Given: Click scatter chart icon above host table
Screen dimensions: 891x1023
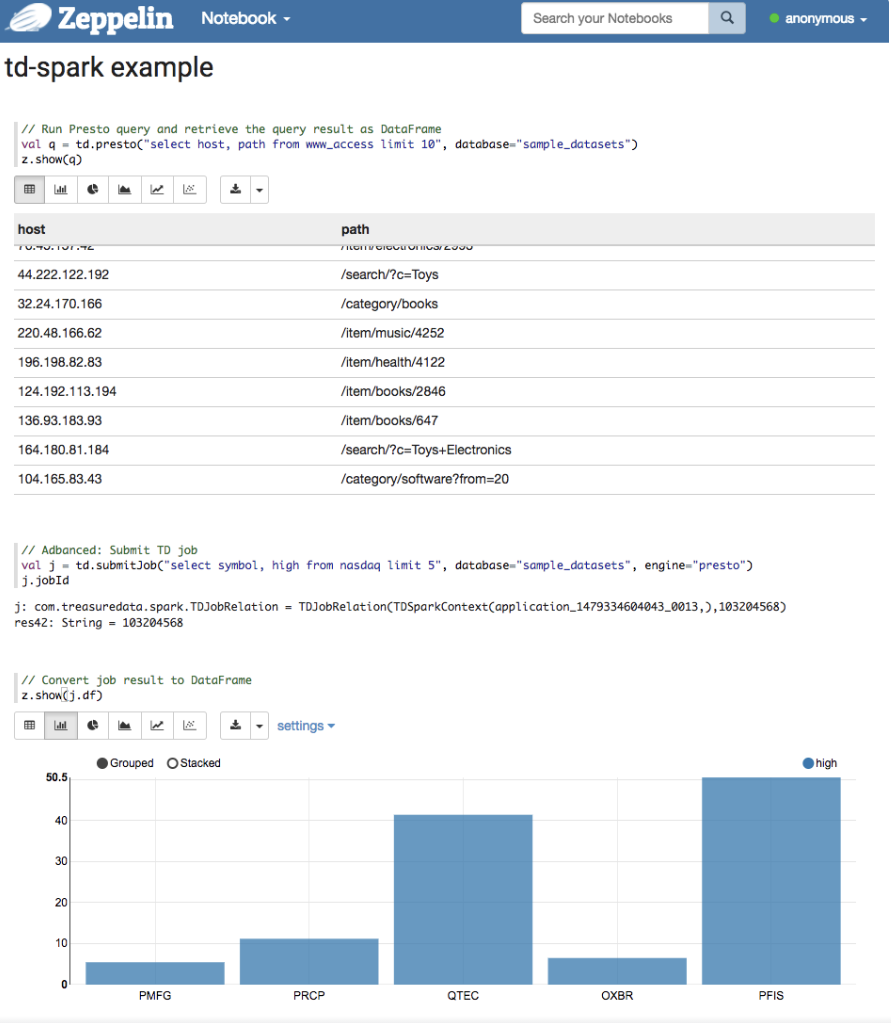Looking at the screenshot, I should click(189, 189).
